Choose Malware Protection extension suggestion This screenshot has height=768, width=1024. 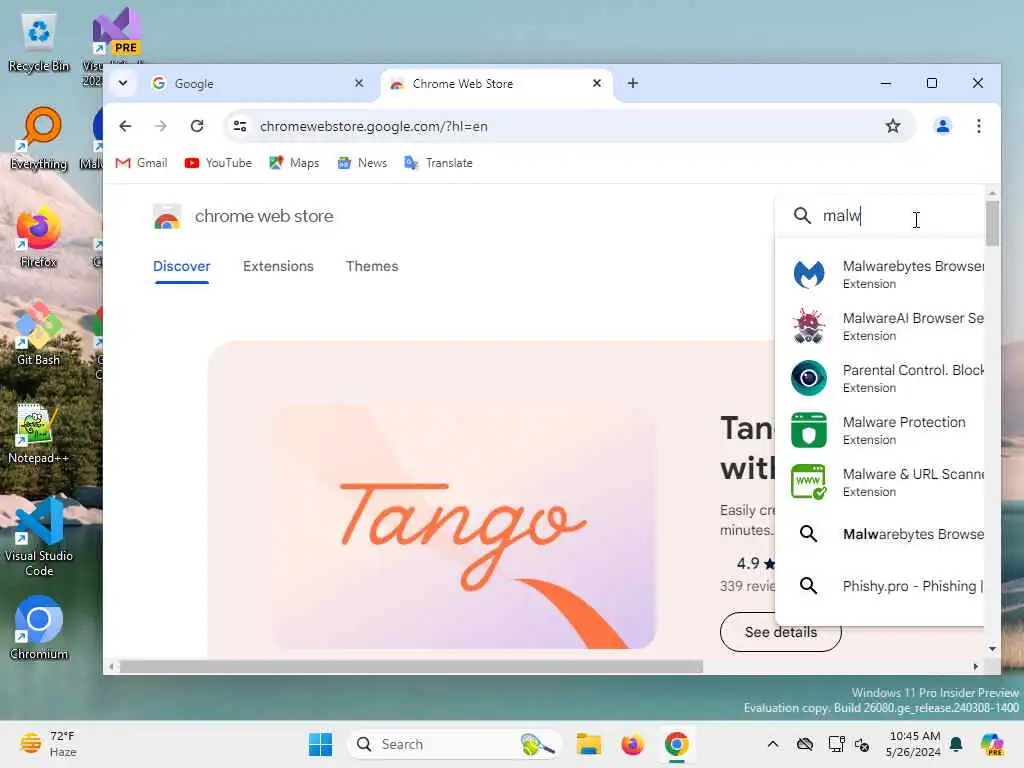click(880, 430)
